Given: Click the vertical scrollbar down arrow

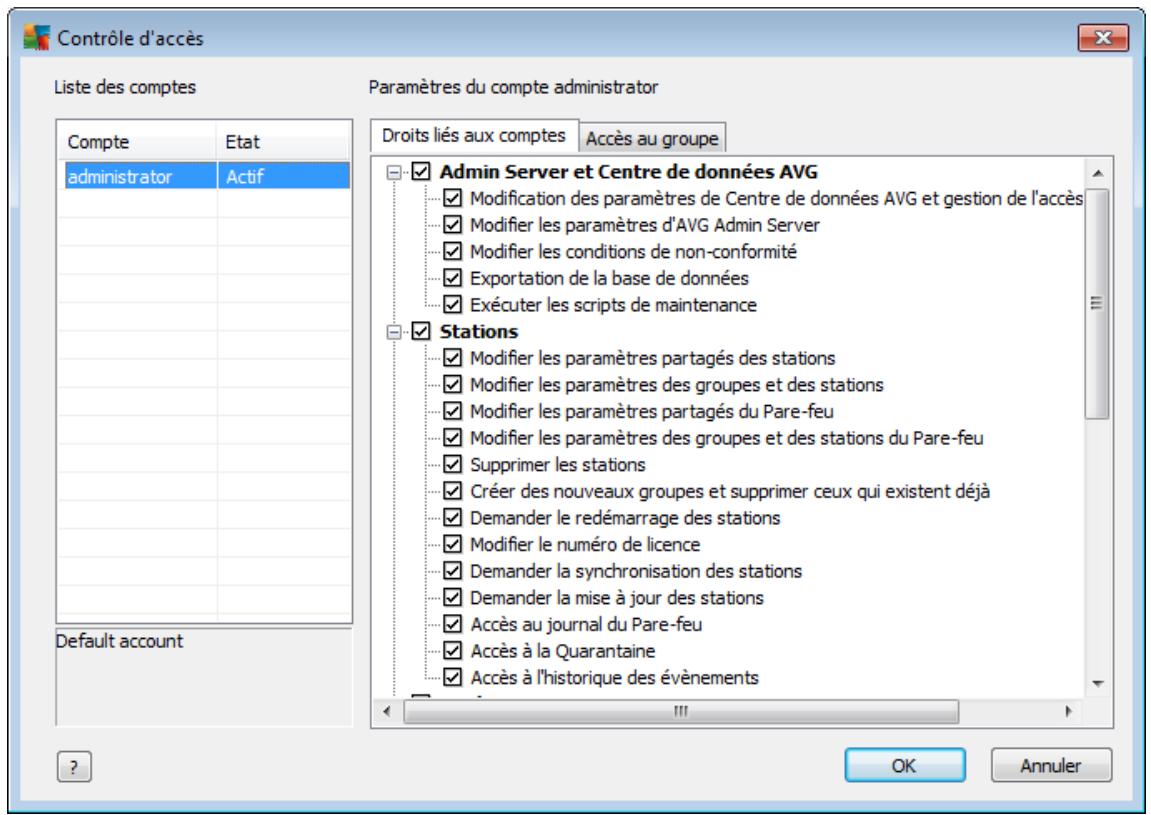Looking at the screenshot, I should 1098,684.
